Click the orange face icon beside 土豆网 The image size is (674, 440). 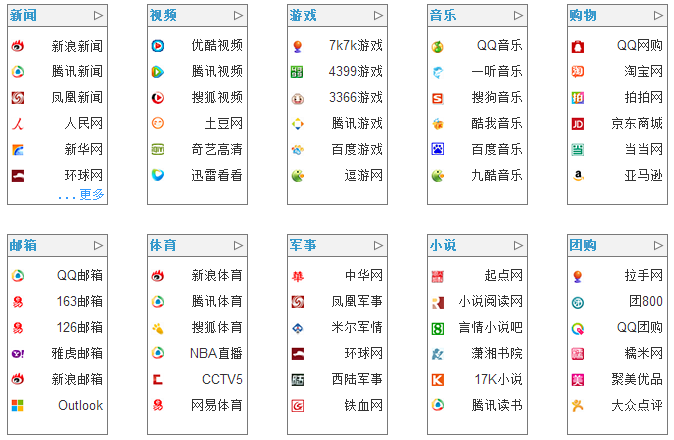click(x=158, y=123)
